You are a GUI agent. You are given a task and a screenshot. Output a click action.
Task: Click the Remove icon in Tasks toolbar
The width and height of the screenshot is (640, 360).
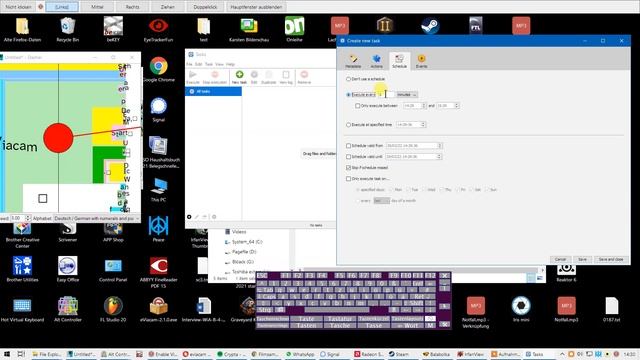point(304,77)
